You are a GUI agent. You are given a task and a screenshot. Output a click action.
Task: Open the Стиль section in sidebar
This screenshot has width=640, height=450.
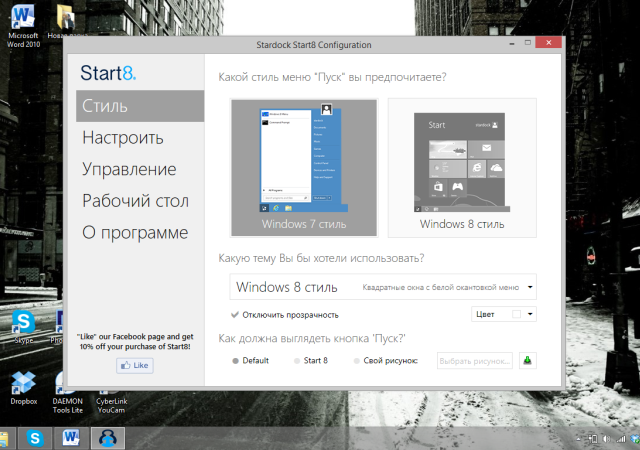tap(140, 106)
